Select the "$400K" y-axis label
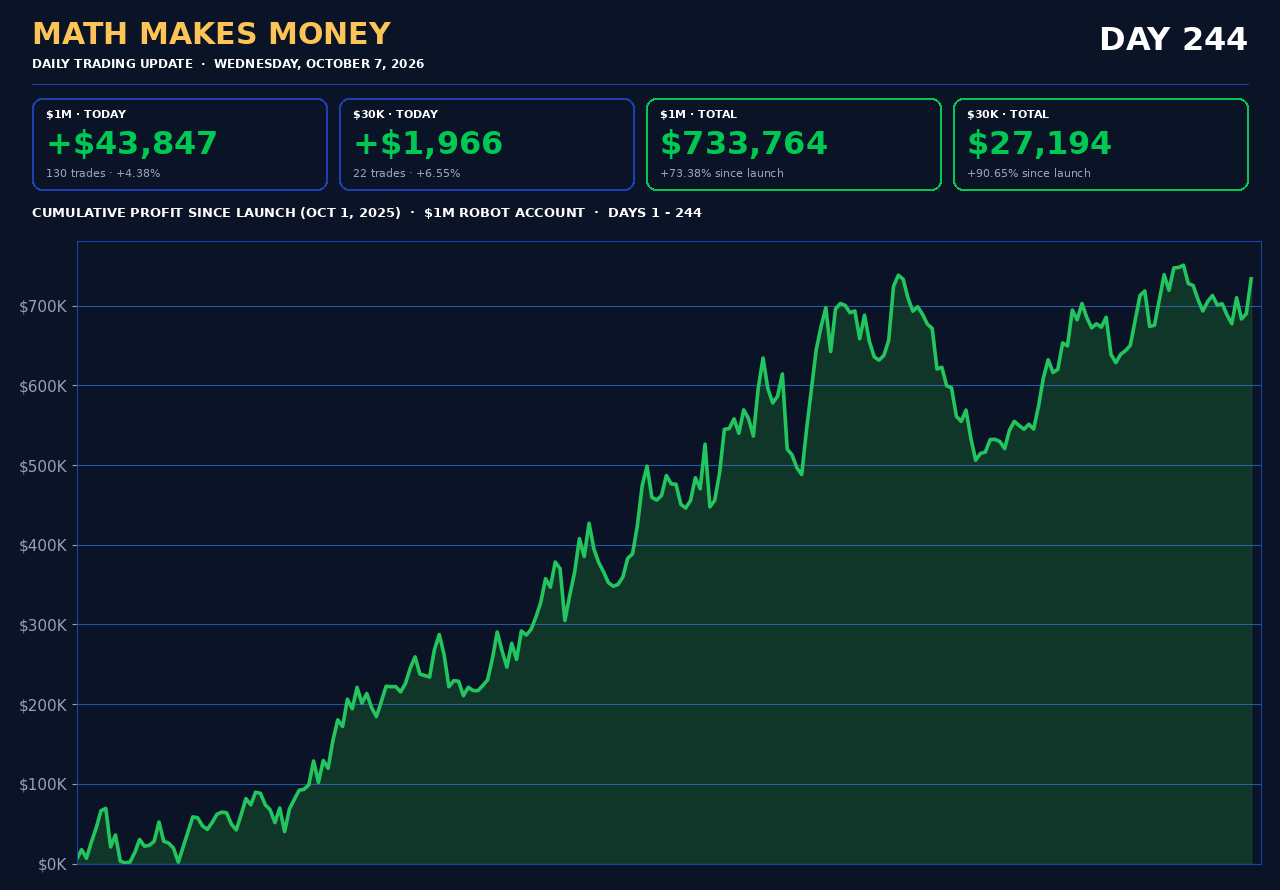 [43, 545]
